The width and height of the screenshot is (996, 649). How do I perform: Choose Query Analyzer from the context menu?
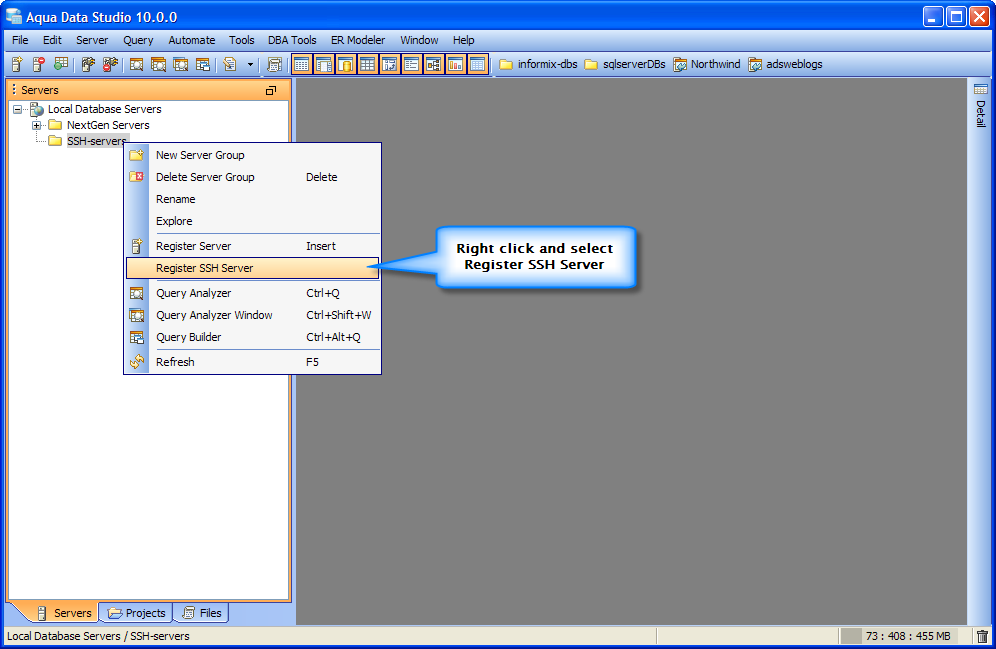[253, 293]
